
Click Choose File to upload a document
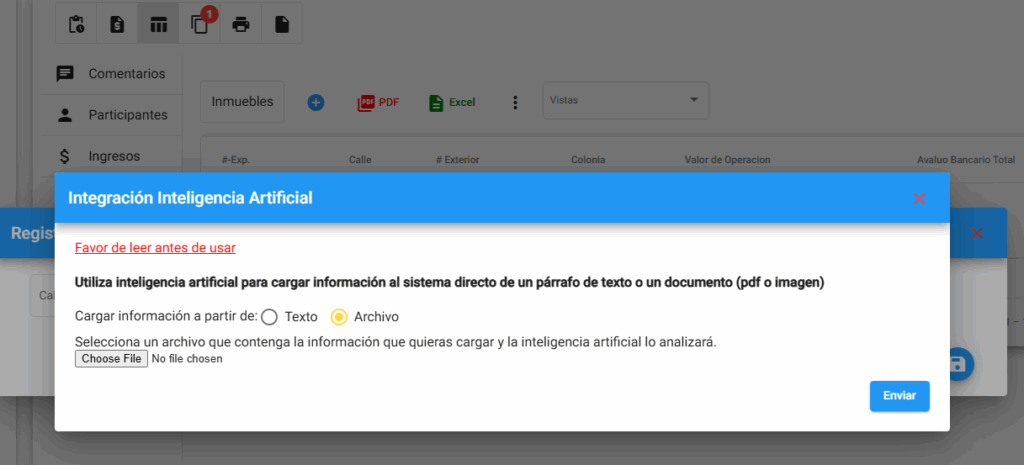[x=111, y=359]
